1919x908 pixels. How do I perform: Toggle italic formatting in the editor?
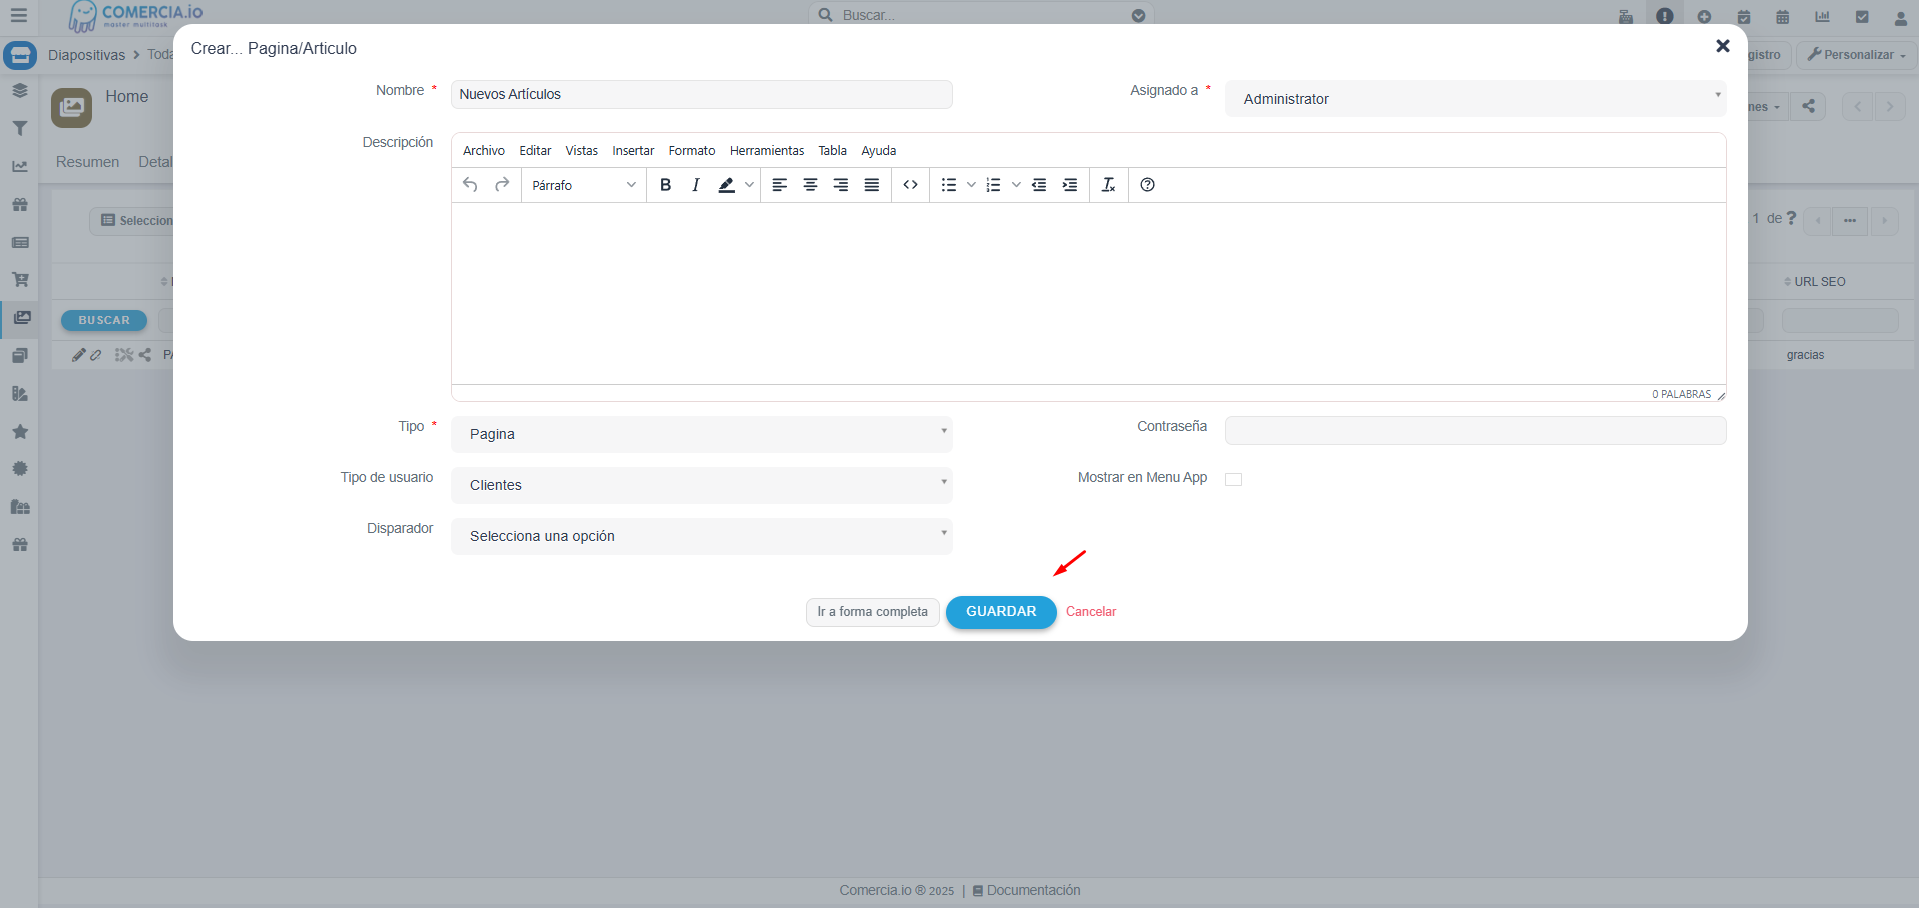[x=696, y=185]
